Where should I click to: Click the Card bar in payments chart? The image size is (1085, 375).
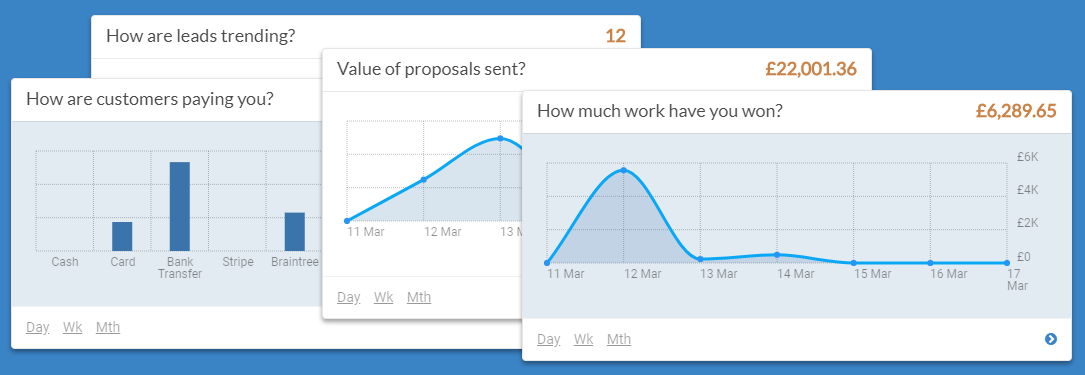tap(122, 236)
